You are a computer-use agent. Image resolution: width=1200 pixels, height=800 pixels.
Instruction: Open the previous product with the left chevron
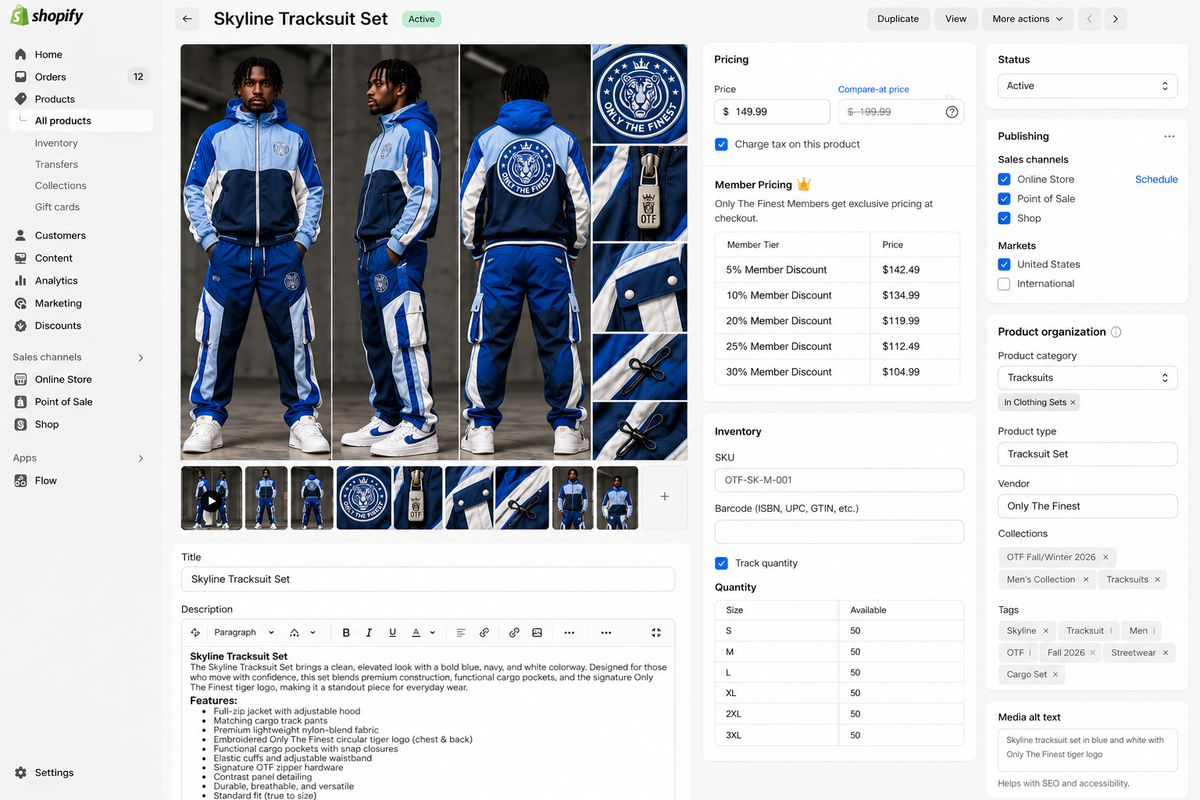[x=1090, y=19]
